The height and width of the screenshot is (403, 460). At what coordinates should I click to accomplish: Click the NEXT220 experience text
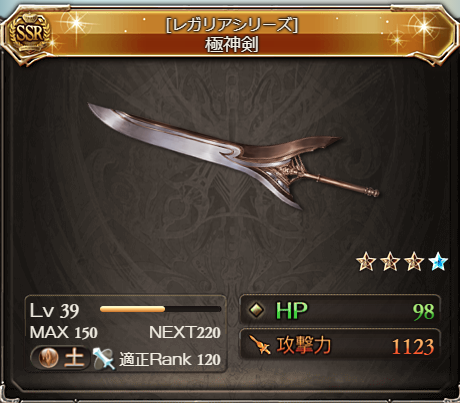tap(185, 332)
